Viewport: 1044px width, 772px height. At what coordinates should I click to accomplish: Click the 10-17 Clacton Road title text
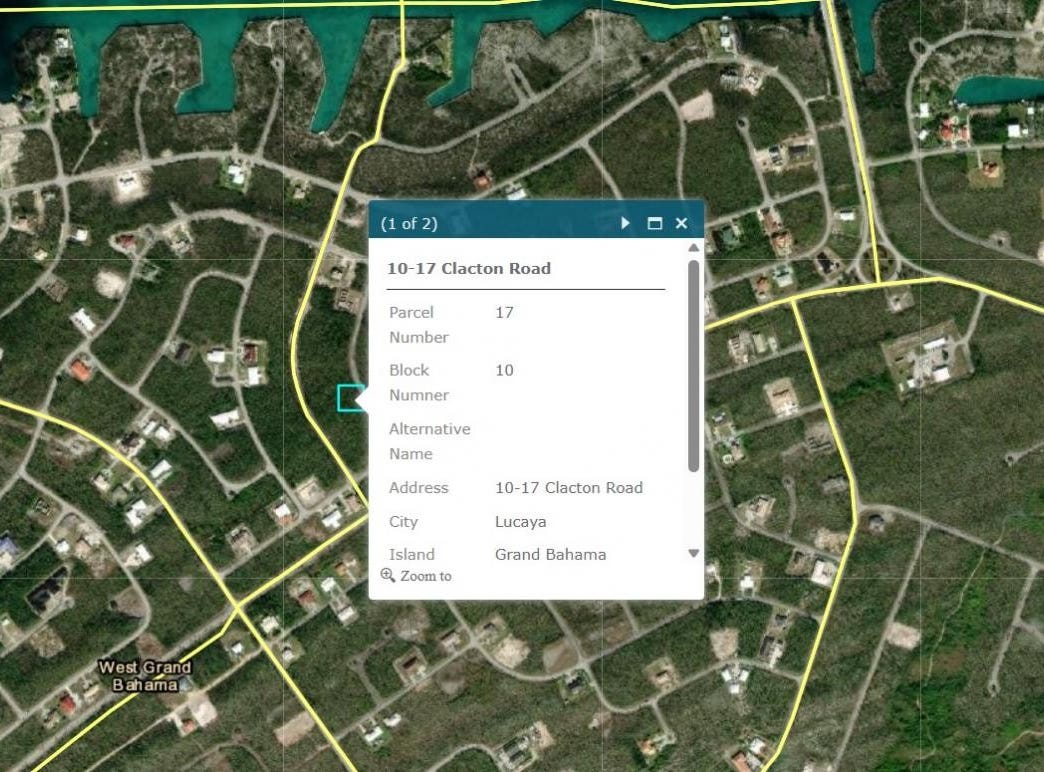[469, 268]
